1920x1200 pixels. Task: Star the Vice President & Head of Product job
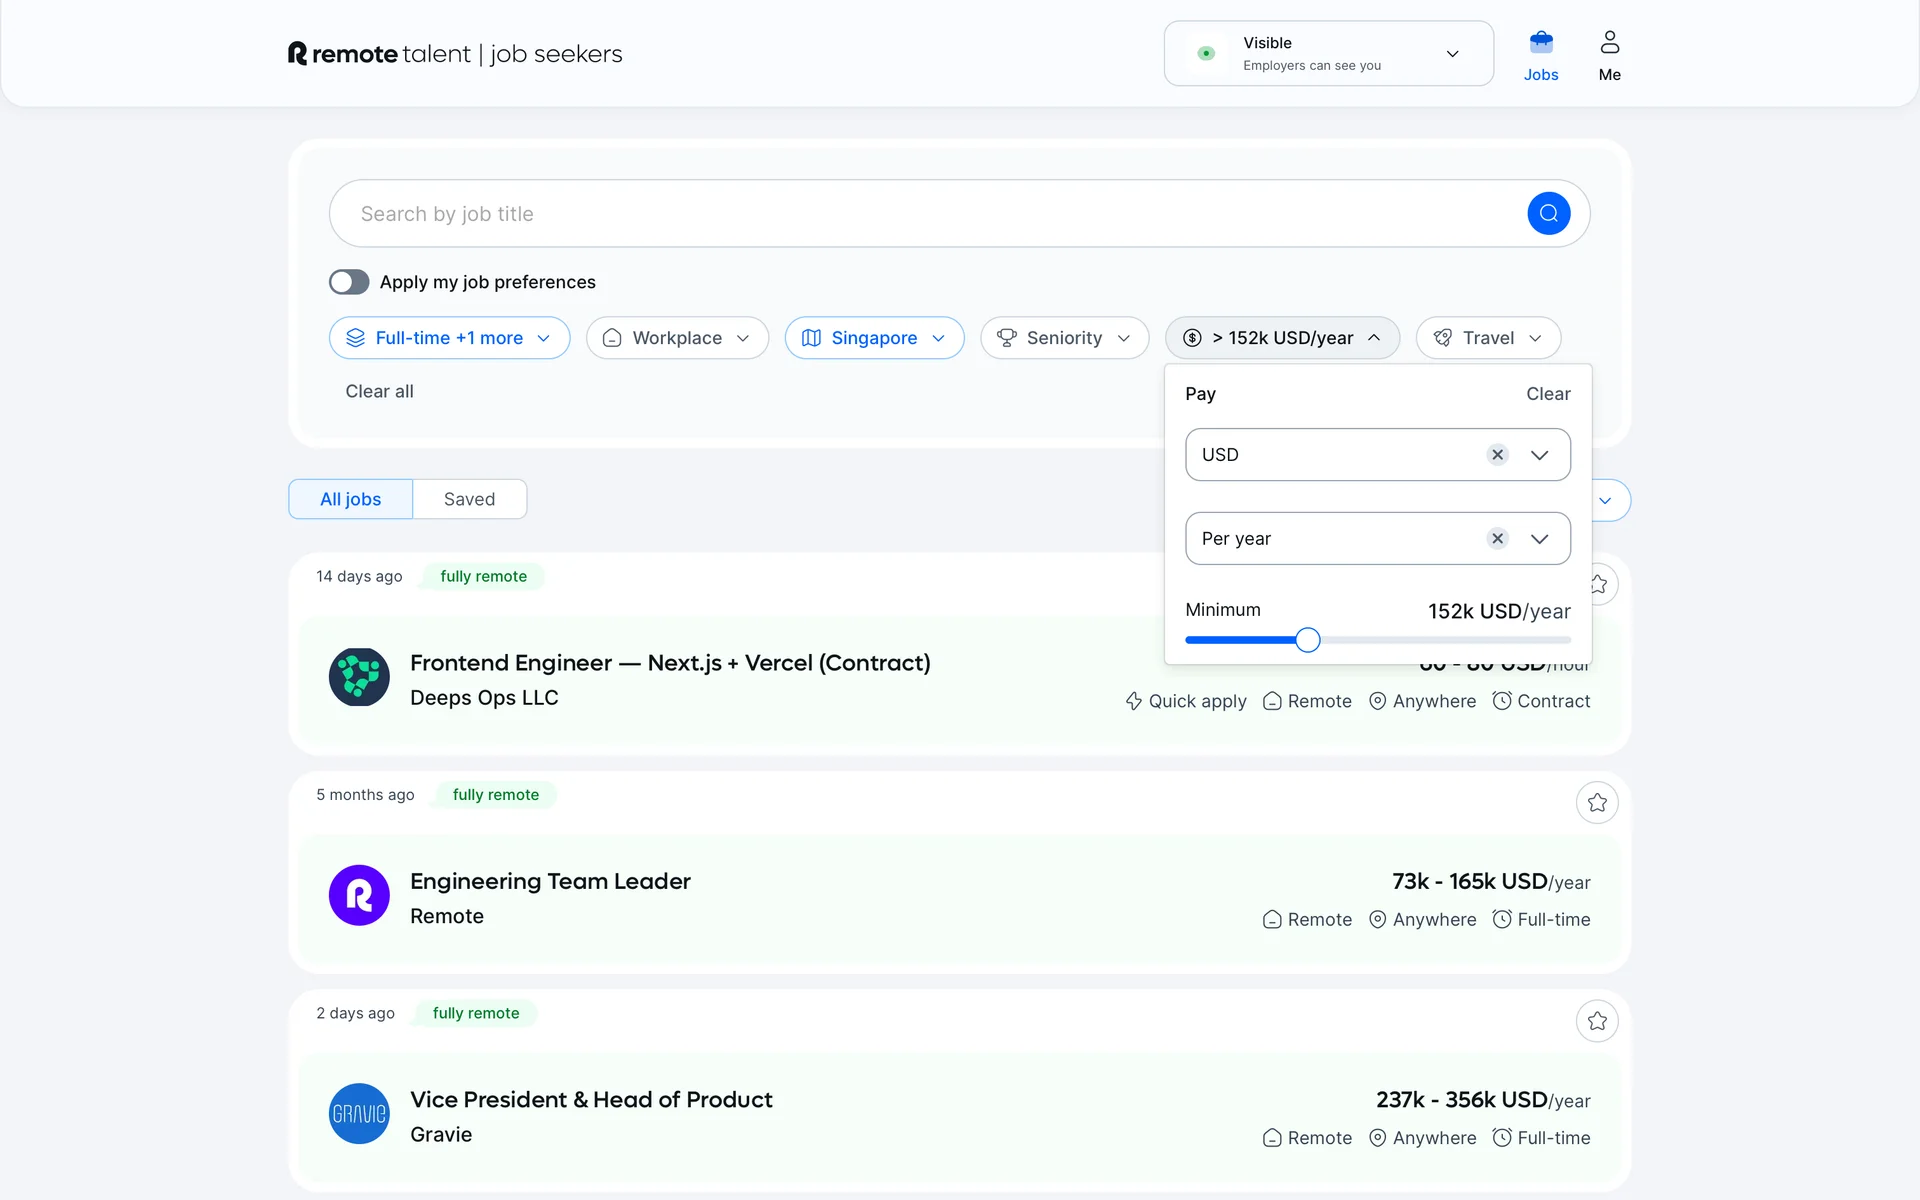click(x=1597, y=1021)
